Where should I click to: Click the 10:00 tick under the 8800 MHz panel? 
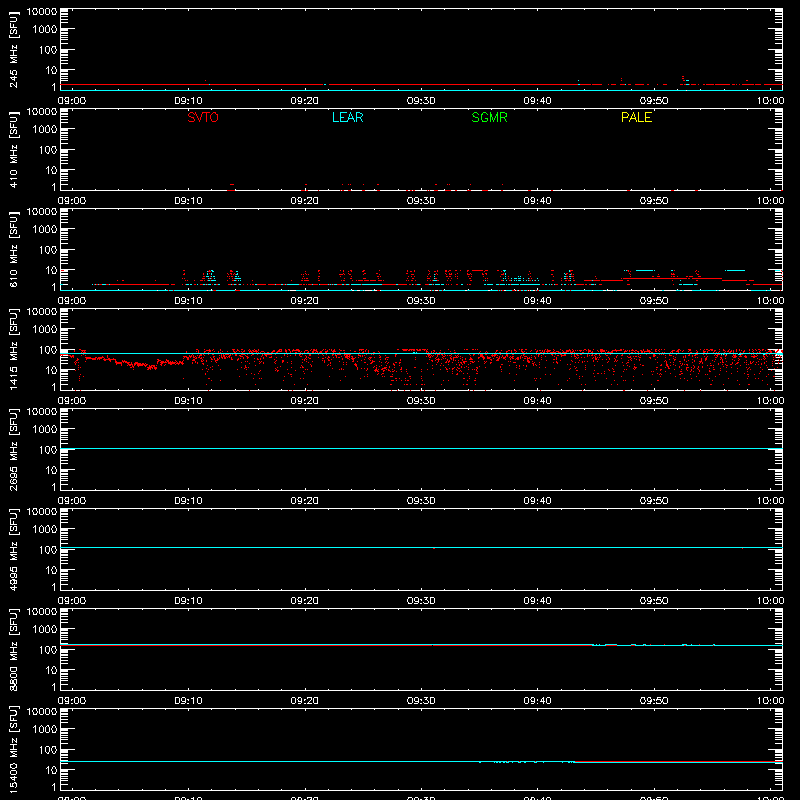click(x=770, y=701)
